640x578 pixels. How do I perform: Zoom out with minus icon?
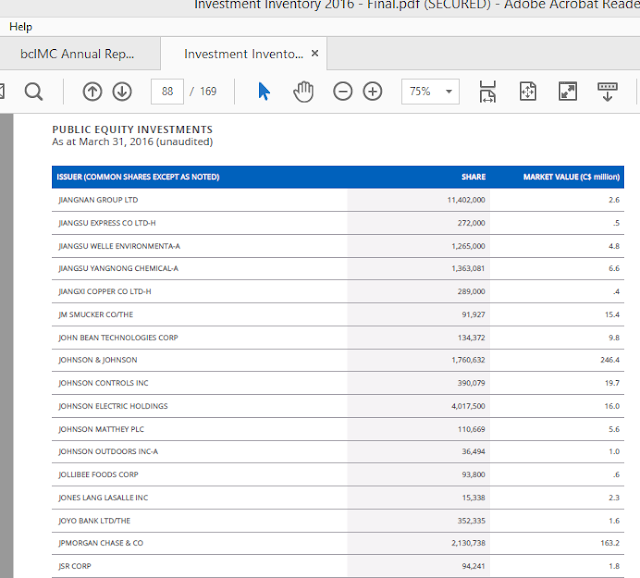[x=342, y=91]
